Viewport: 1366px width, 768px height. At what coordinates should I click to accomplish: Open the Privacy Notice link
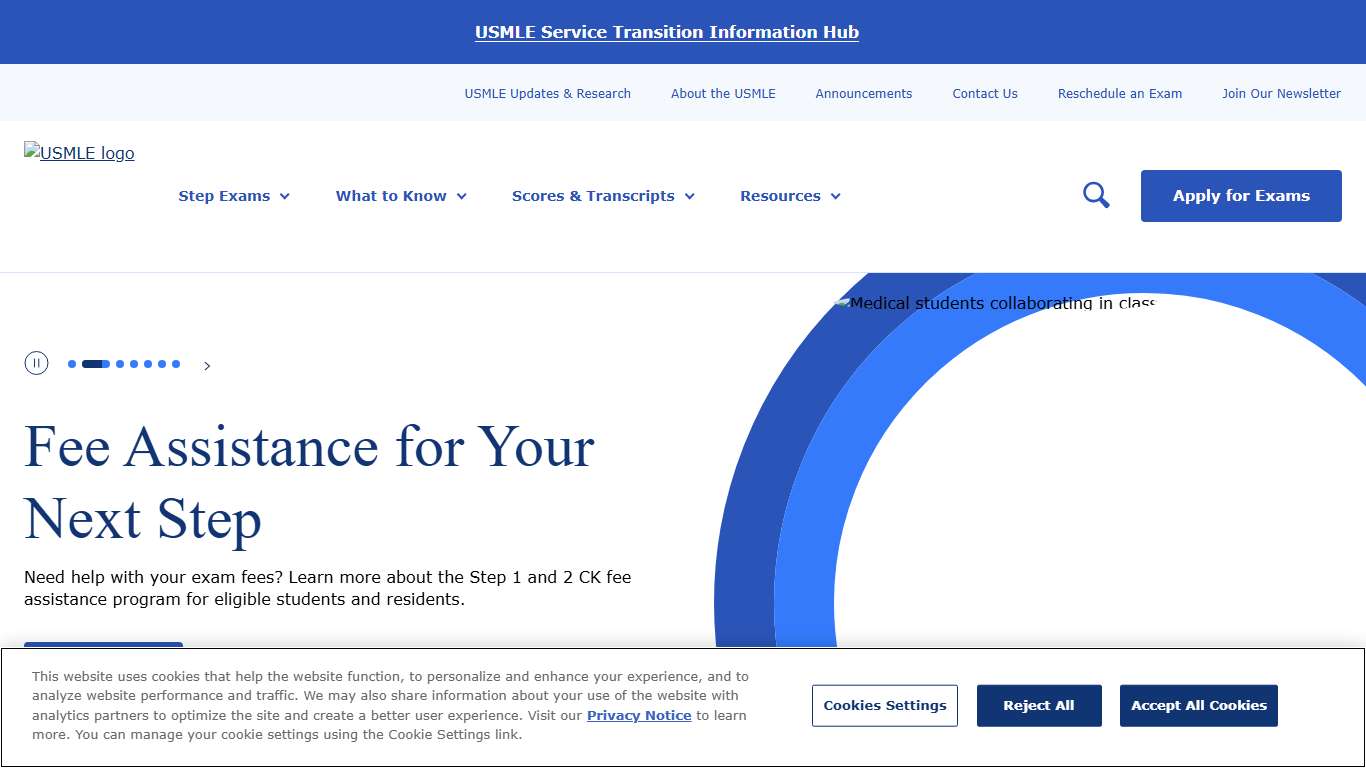tap(638, 715)
